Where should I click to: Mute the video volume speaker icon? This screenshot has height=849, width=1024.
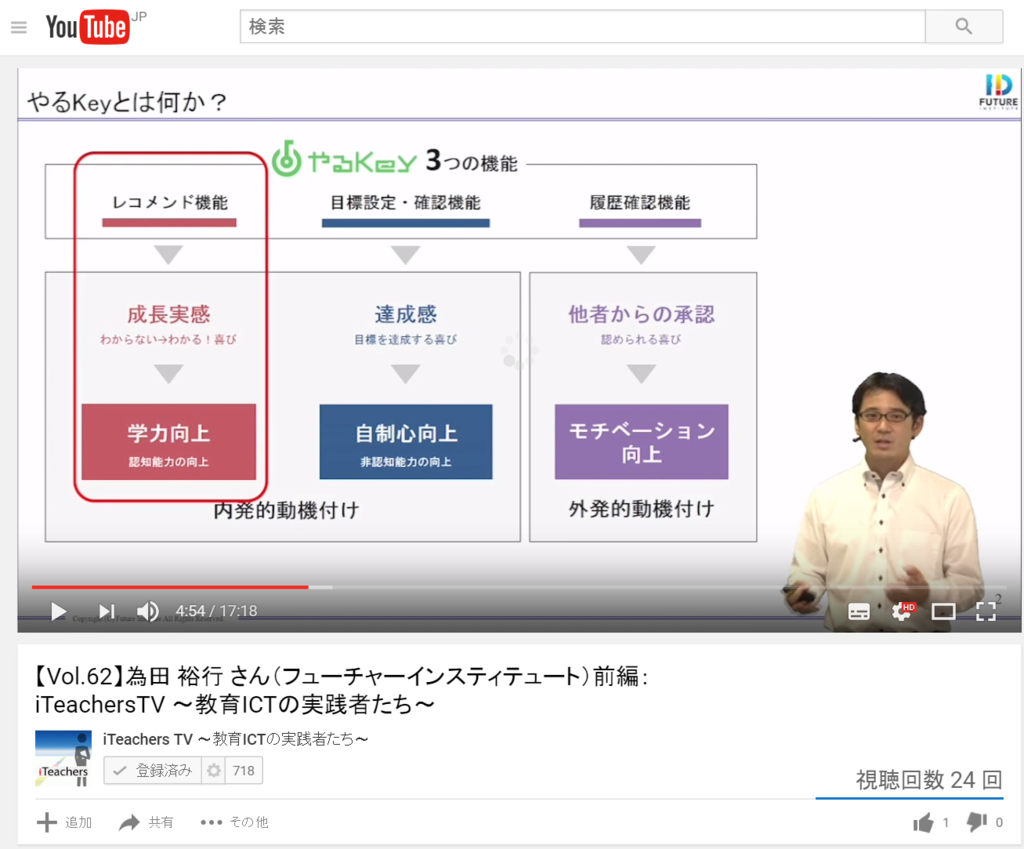coord(148,611)
